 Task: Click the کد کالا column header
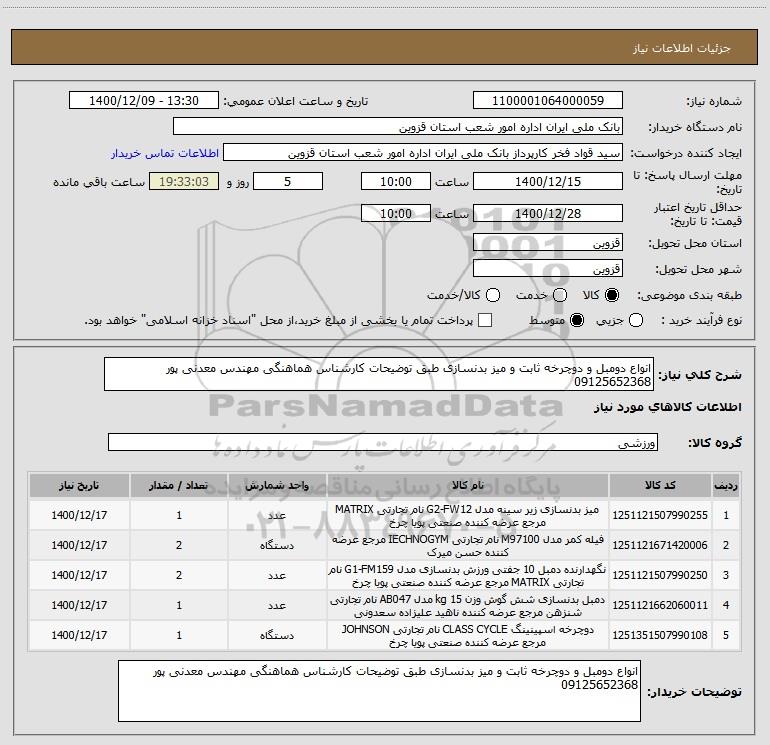(660, 485)
